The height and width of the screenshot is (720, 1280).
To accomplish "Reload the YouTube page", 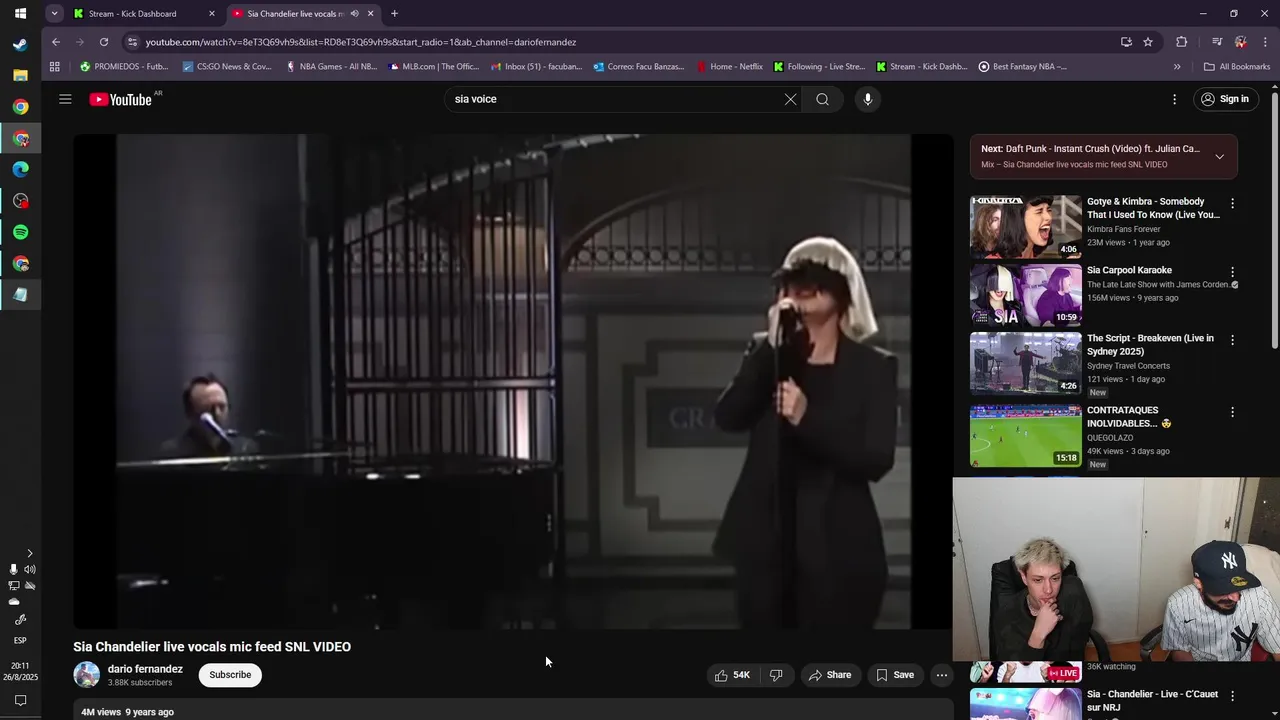I will pyautogui.click(x=104, y=42).
